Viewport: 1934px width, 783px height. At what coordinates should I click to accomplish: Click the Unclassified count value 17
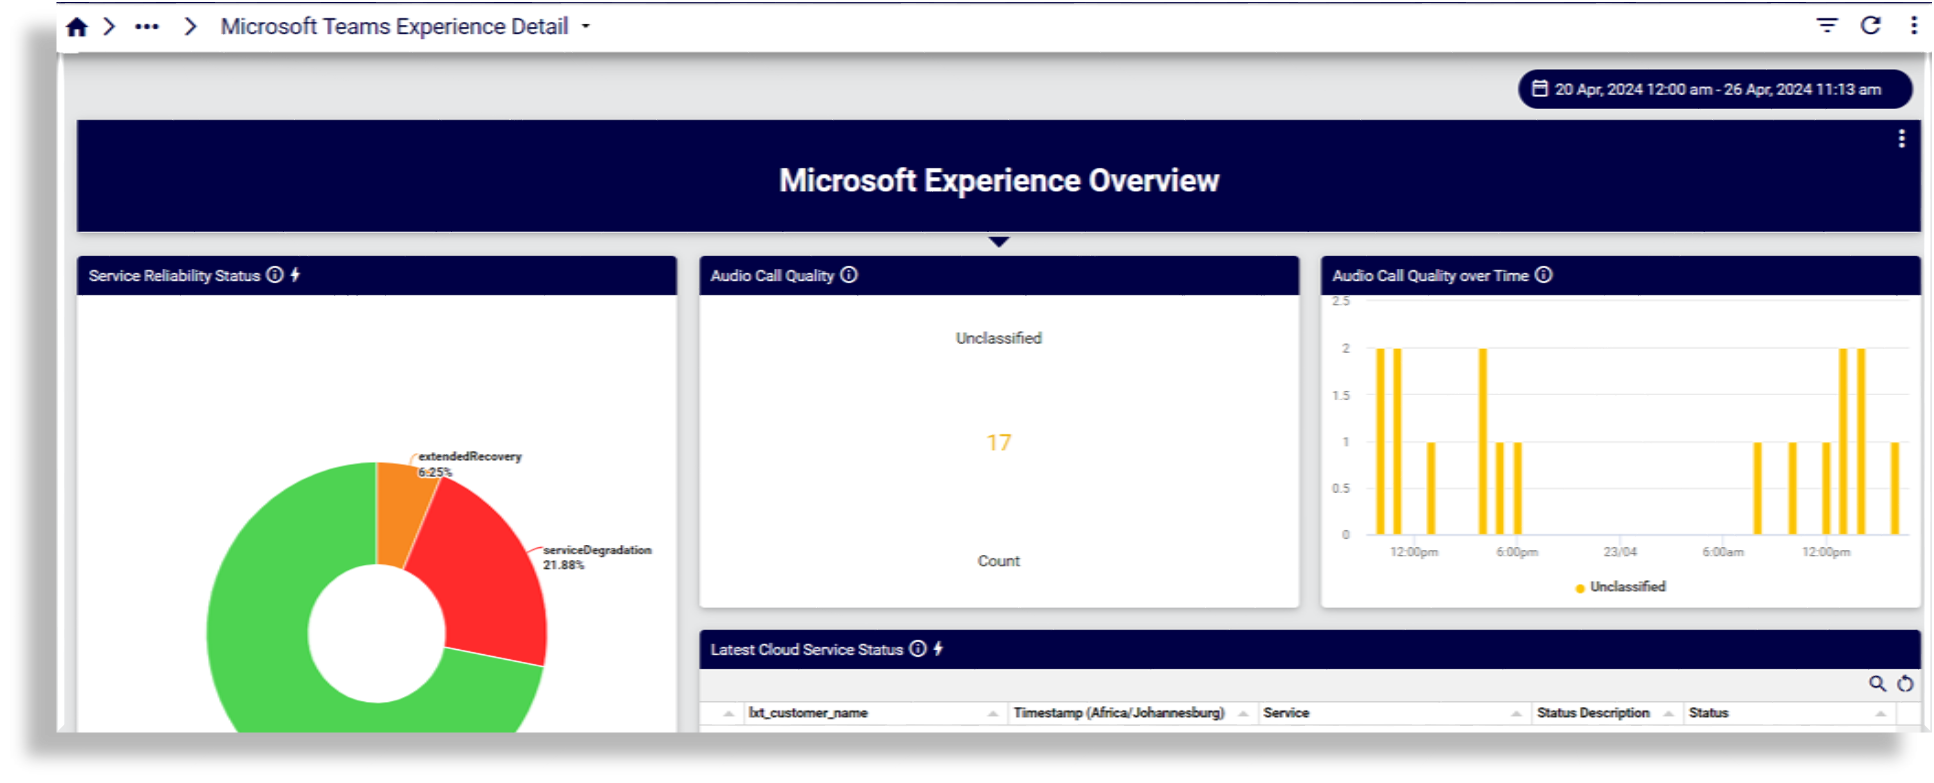click(998, 442)
